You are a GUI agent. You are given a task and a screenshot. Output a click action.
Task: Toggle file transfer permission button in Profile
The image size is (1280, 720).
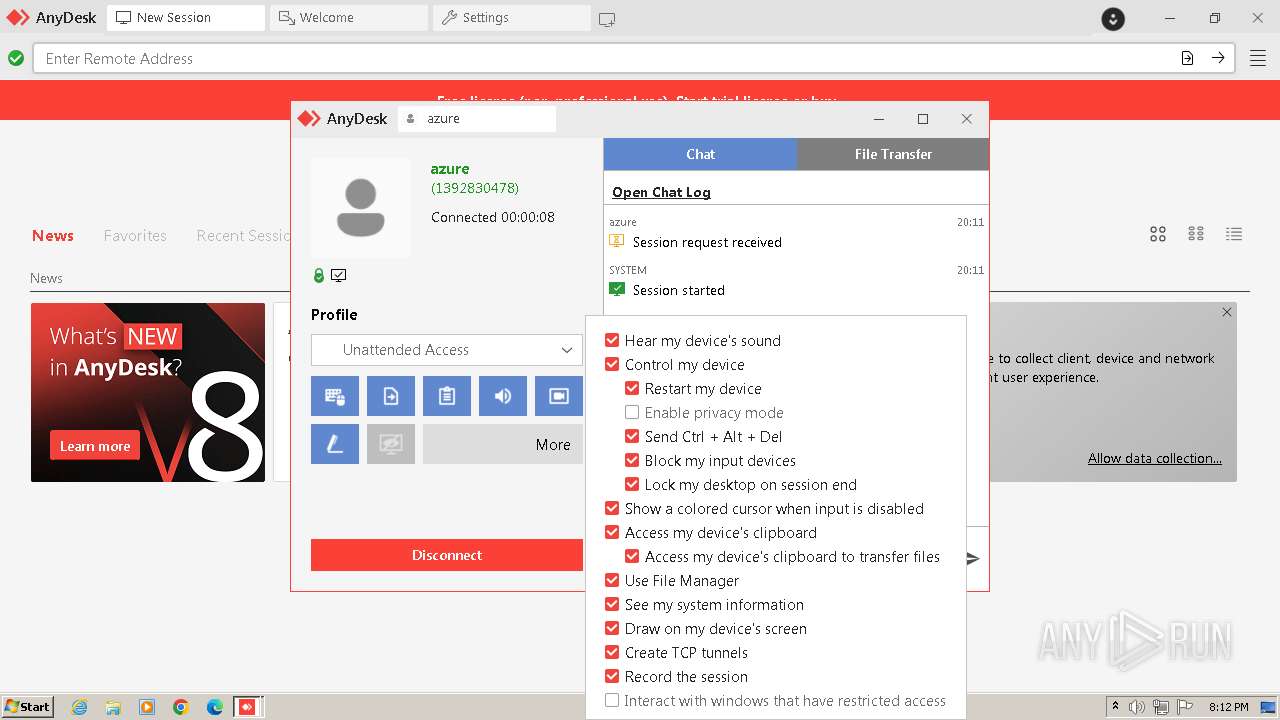pos(391,396)
